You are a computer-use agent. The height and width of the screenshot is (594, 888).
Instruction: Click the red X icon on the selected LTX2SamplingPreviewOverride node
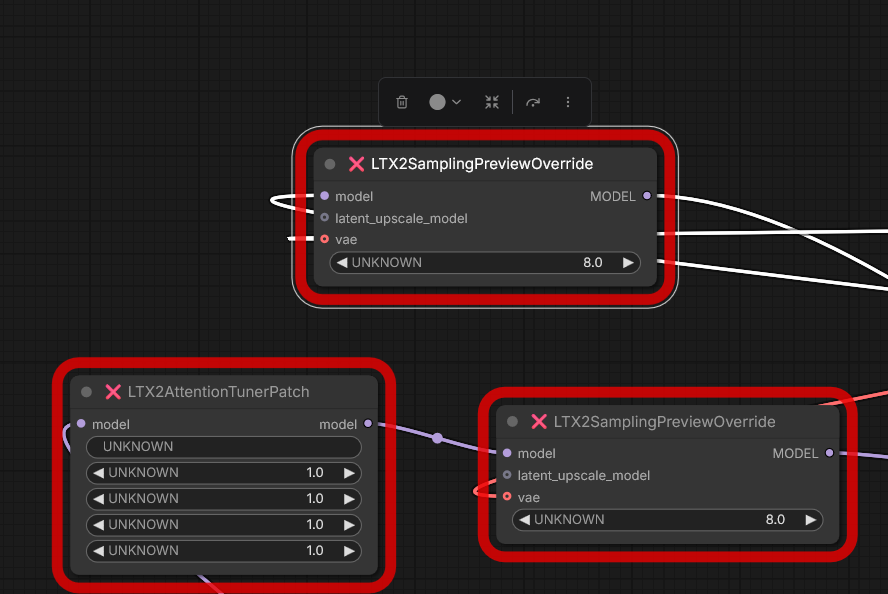click(x=356, y=164)
